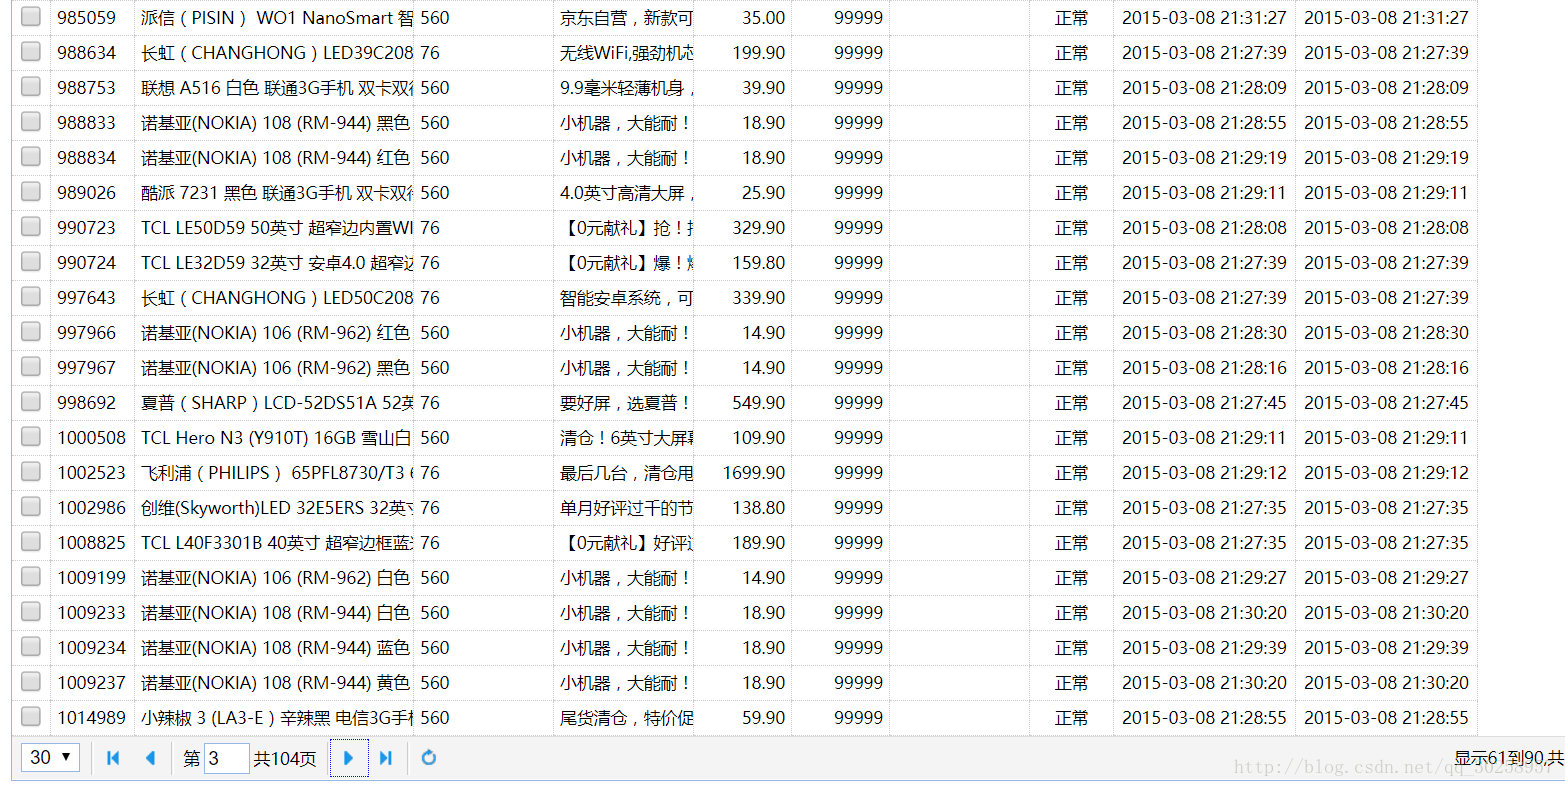The image size is (1565, 787).
Task: Select the row checkbox for item 988753
Action: point(31,87)
